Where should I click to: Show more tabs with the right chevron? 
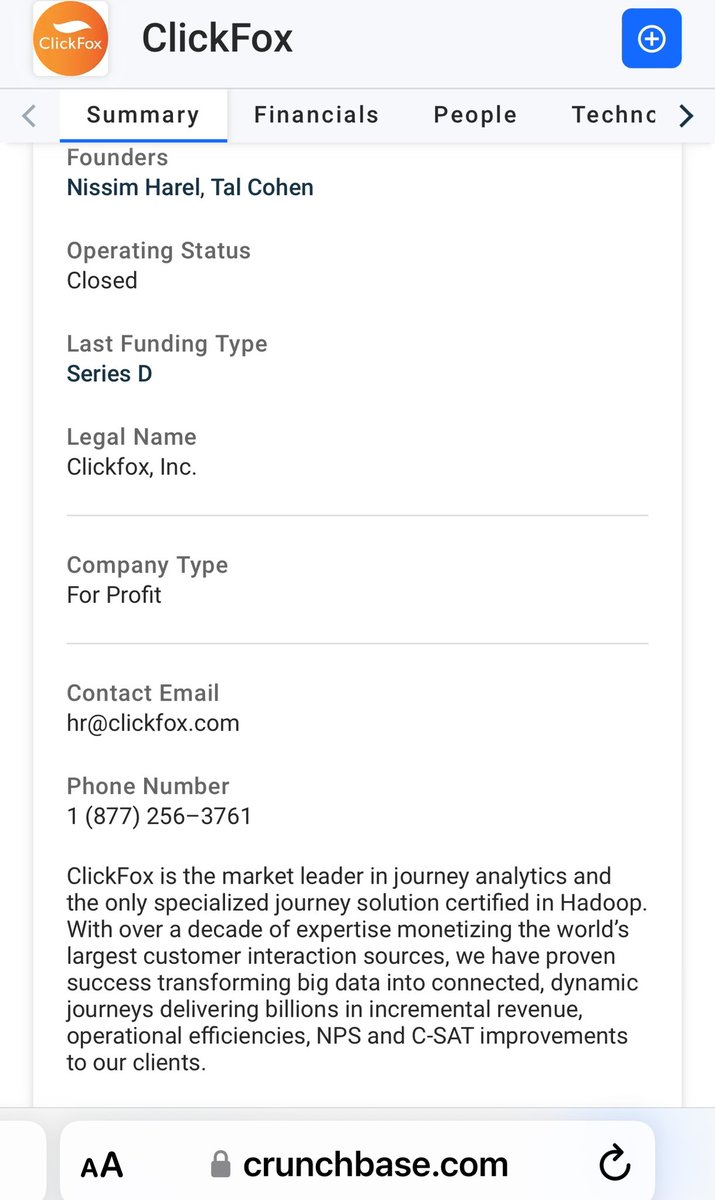[x=686, y=116]
